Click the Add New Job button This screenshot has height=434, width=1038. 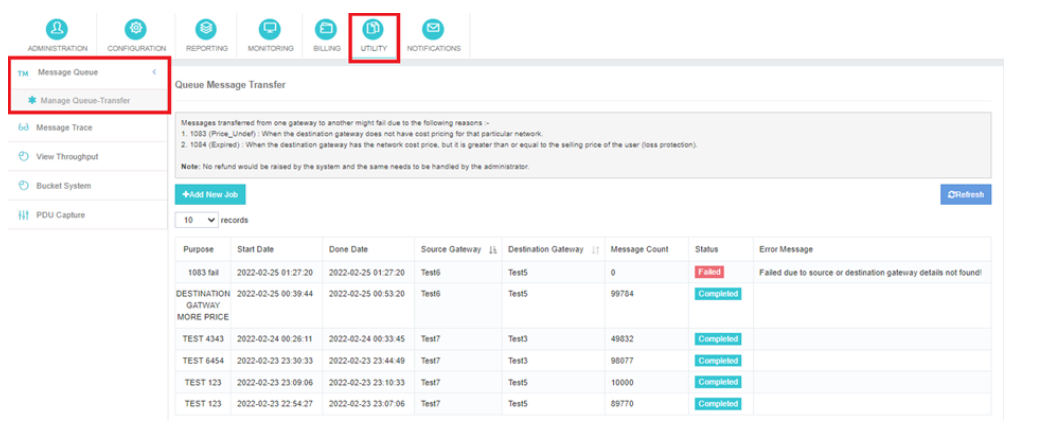click(x=210, y=195)
